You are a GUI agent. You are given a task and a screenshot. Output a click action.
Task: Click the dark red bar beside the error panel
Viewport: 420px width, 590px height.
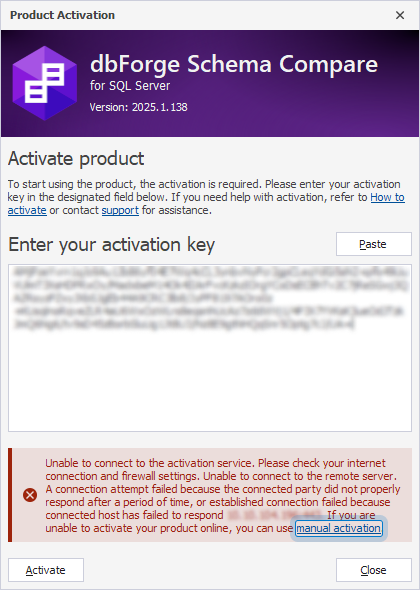click(10, 495)
